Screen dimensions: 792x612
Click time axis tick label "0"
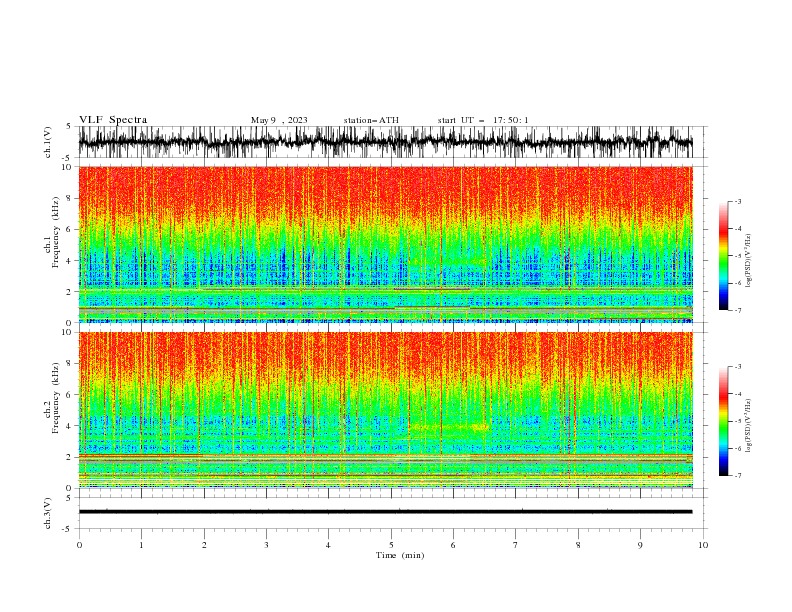(79, 545)
